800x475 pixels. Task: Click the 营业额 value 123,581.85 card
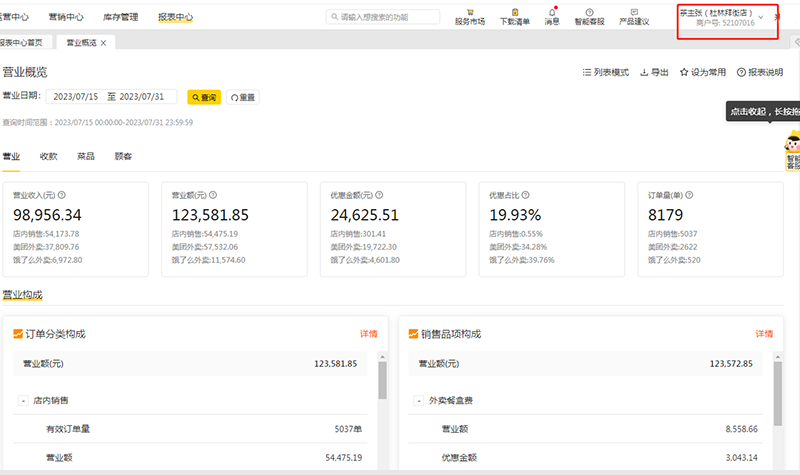(x=210, y=215)
